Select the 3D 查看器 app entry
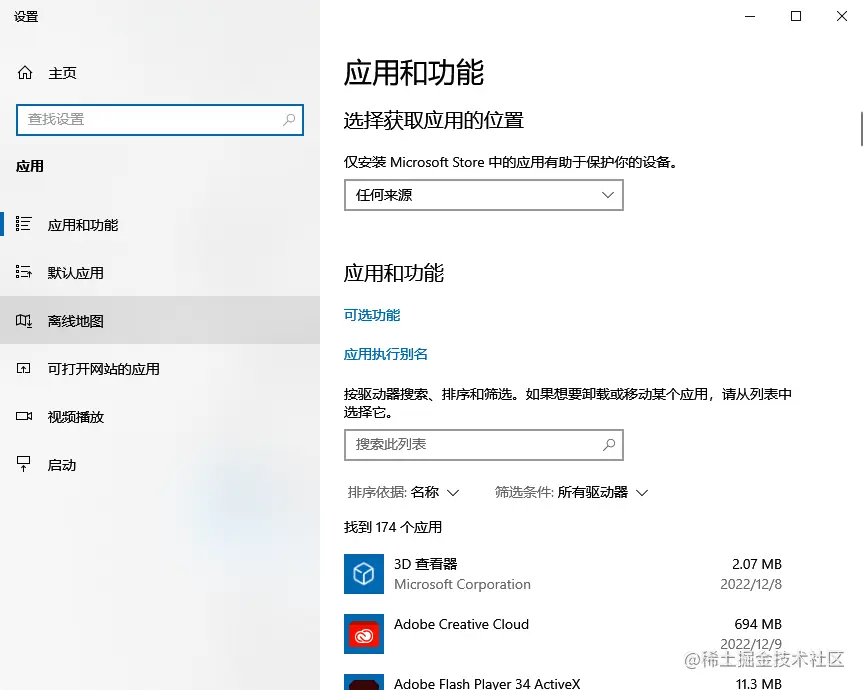 tap(563, 574)
